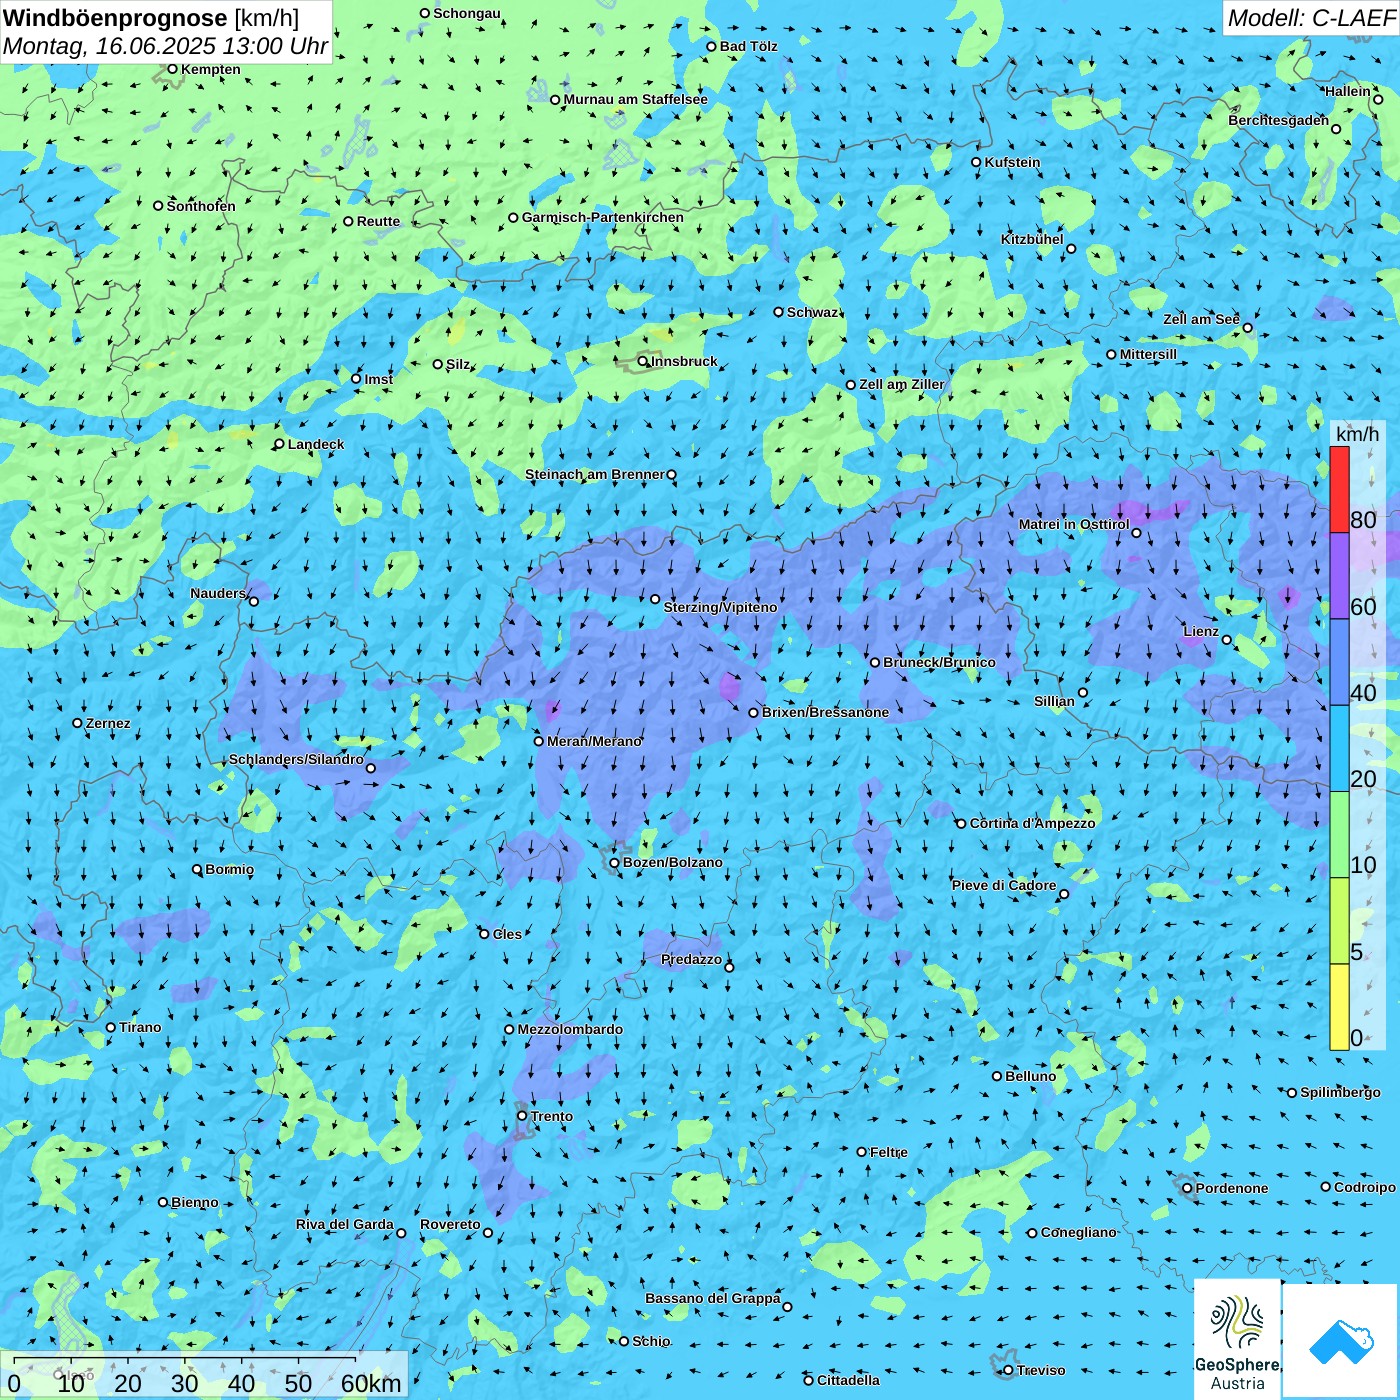Click the Codroipo label

click(1365, 1187)
